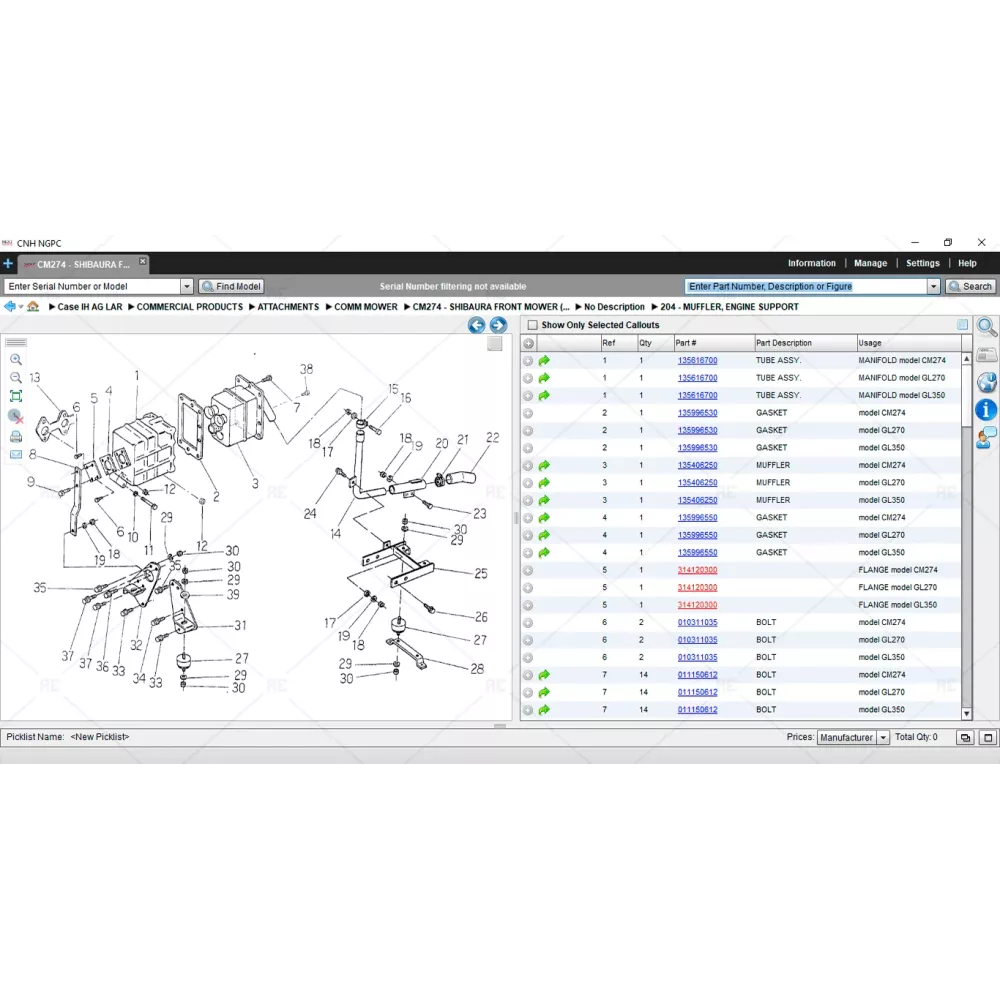Go to previous figure arrow
This screenshot has width=1000, height=1000.
(x=476, y=325)
